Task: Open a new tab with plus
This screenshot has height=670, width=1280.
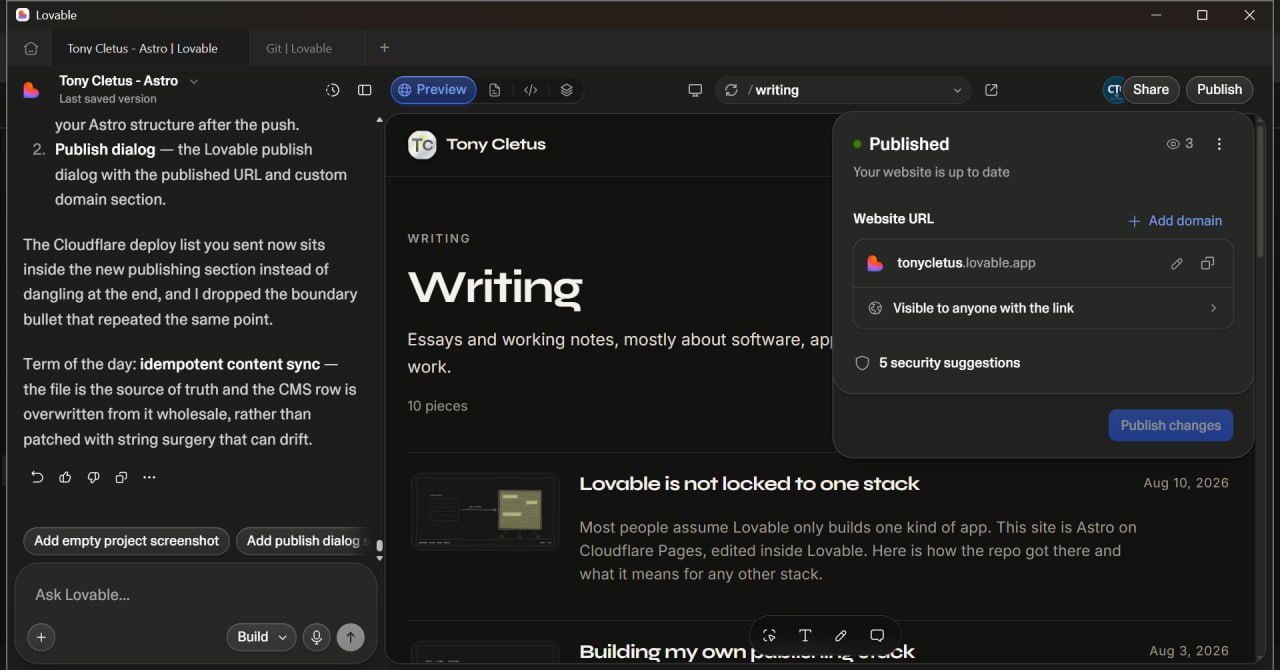Action: (x=384, y=48)
